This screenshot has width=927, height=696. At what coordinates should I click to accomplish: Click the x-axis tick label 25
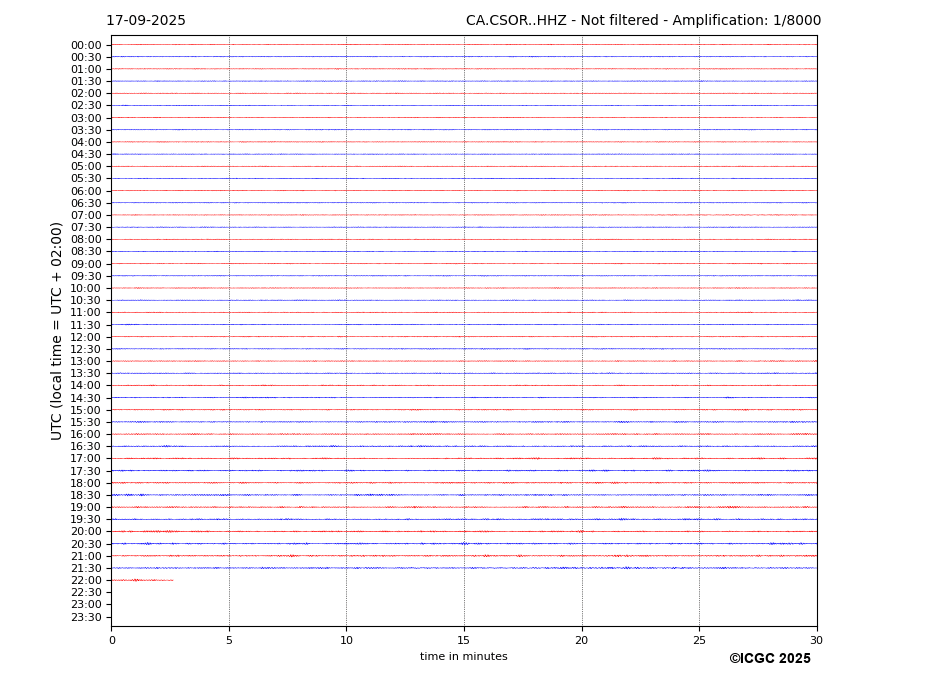click(699, 640)
